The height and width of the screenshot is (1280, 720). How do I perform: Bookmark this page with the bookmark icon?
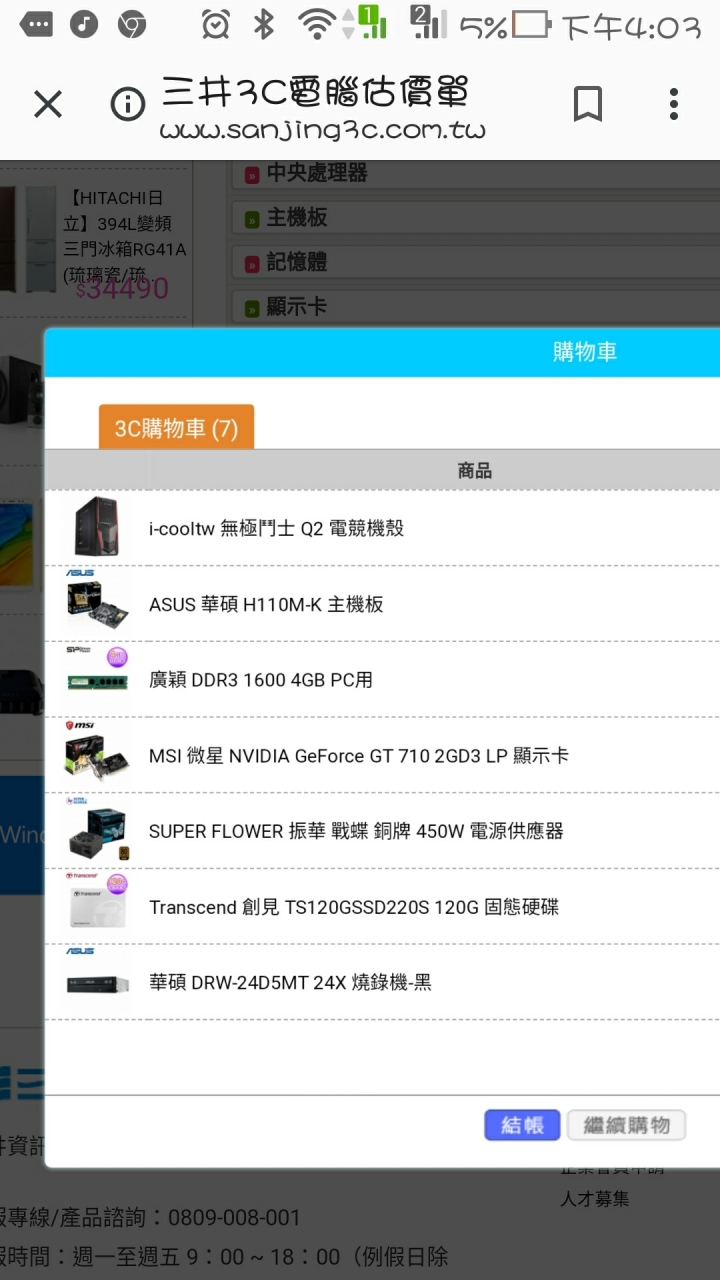click(588, 104)
